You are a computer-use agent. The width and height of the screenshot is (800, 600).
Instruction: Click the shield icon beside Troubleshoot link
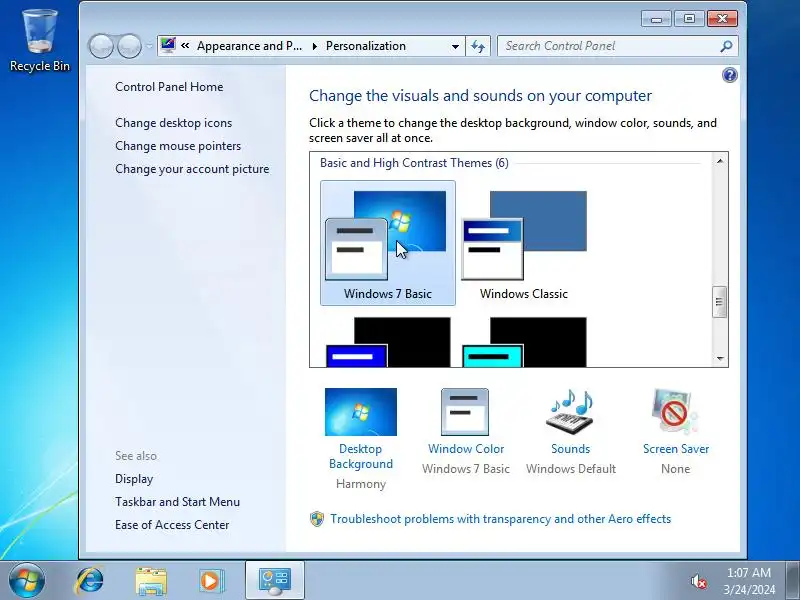point(317,519)
